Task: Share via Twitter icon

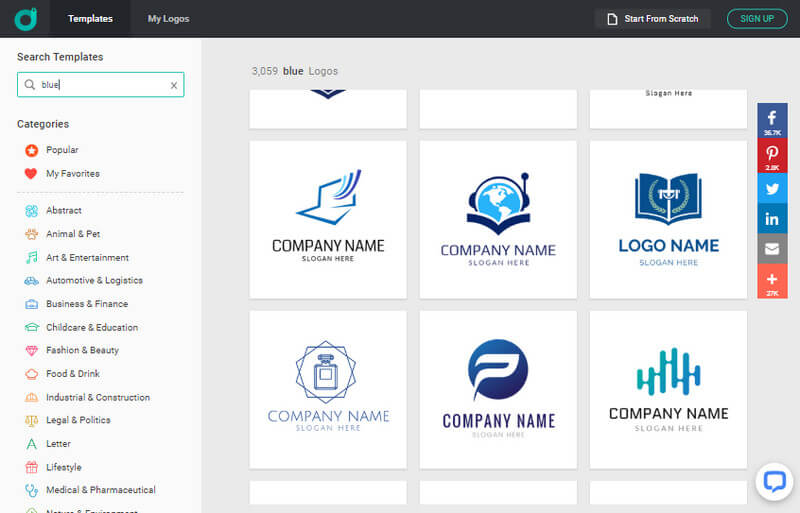Action: click(x=772, y=188)
